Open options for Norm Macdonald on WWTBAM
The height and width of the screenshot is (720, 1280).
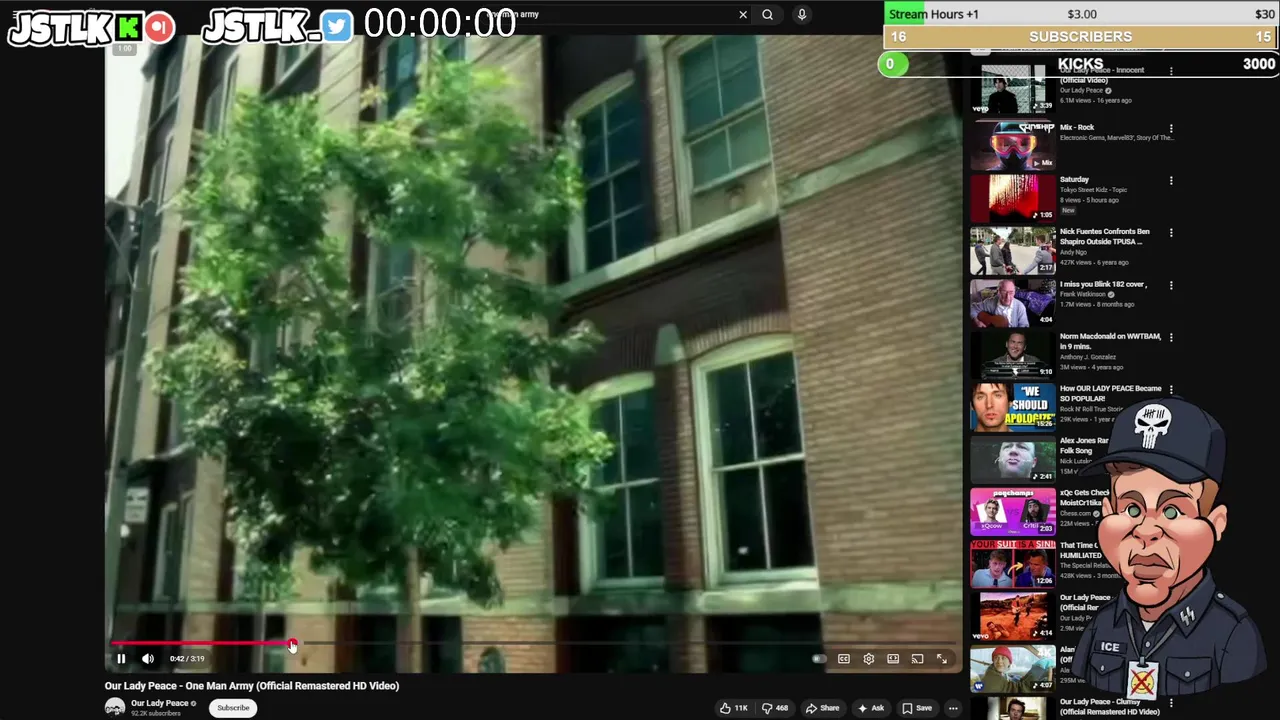point(1171,337)
